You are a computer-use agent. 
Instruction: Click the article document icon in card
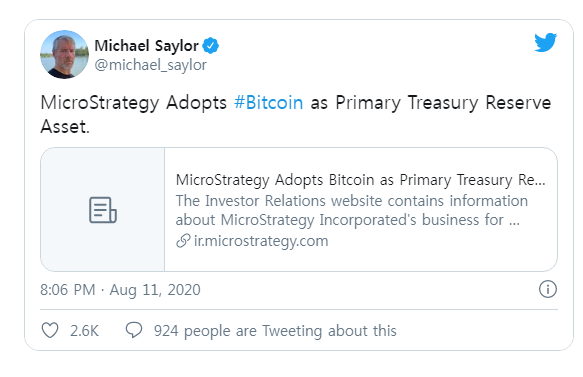103,210
